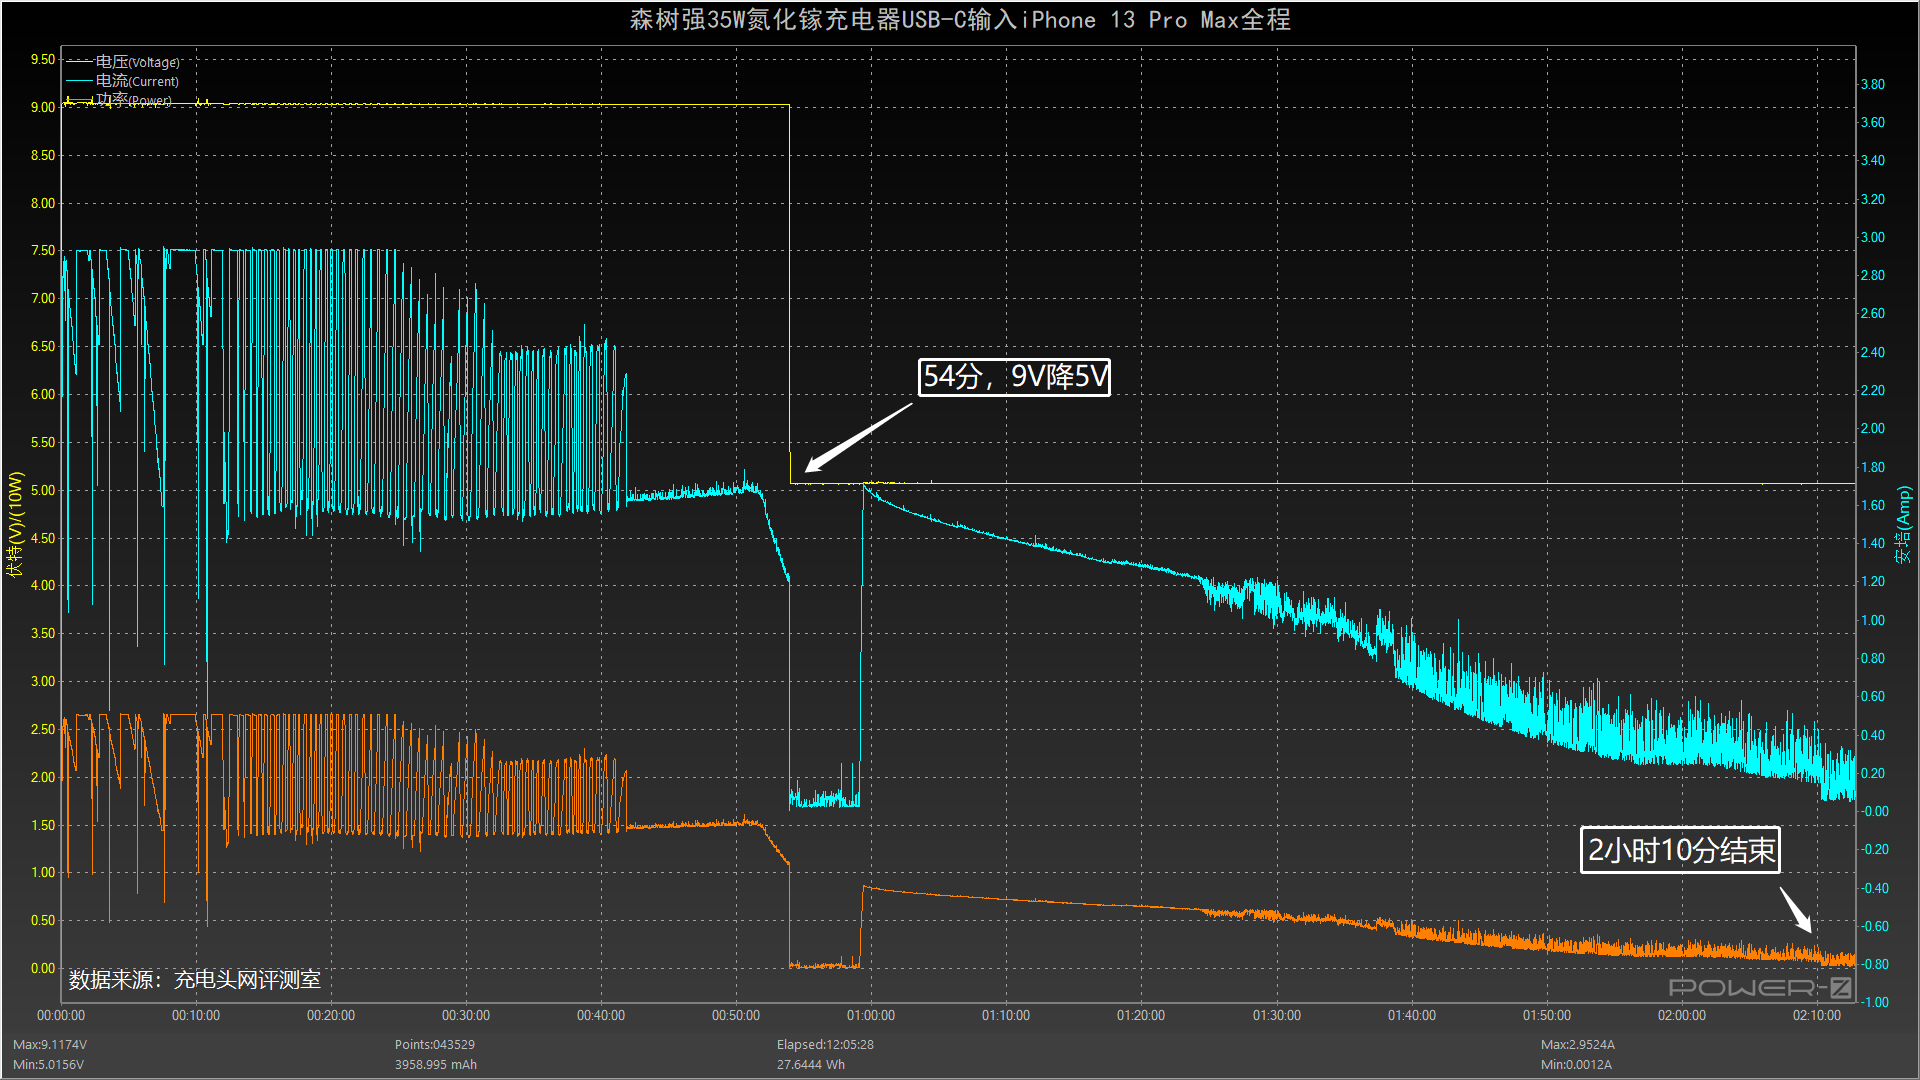This screenshot has height=1080, width=1920.
Task: Click the 7.50 voltage axis tick label
Action: 43,250
